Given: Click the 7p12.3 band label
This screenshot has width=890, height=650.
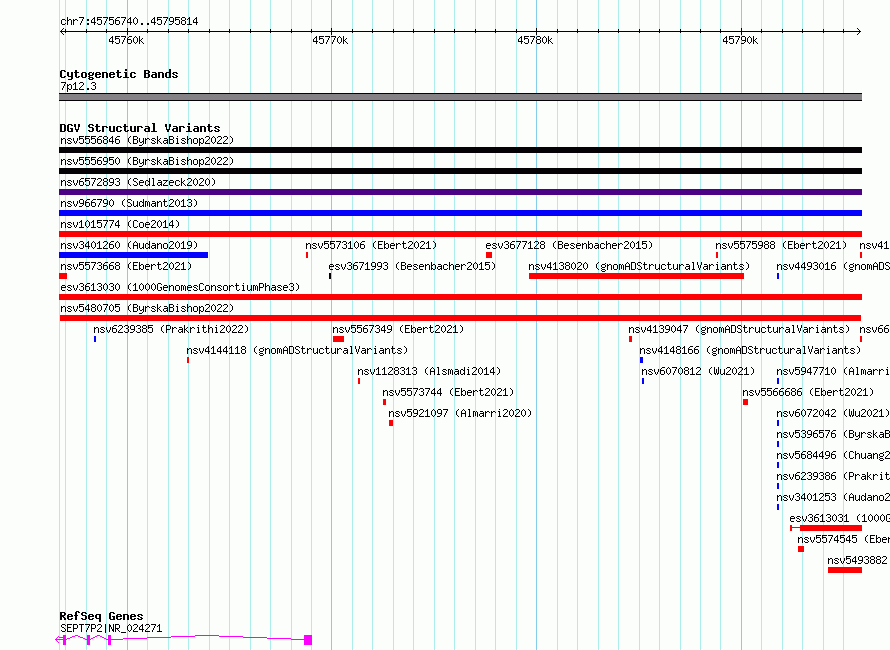Looking at the screenshot, I should 78,86.
